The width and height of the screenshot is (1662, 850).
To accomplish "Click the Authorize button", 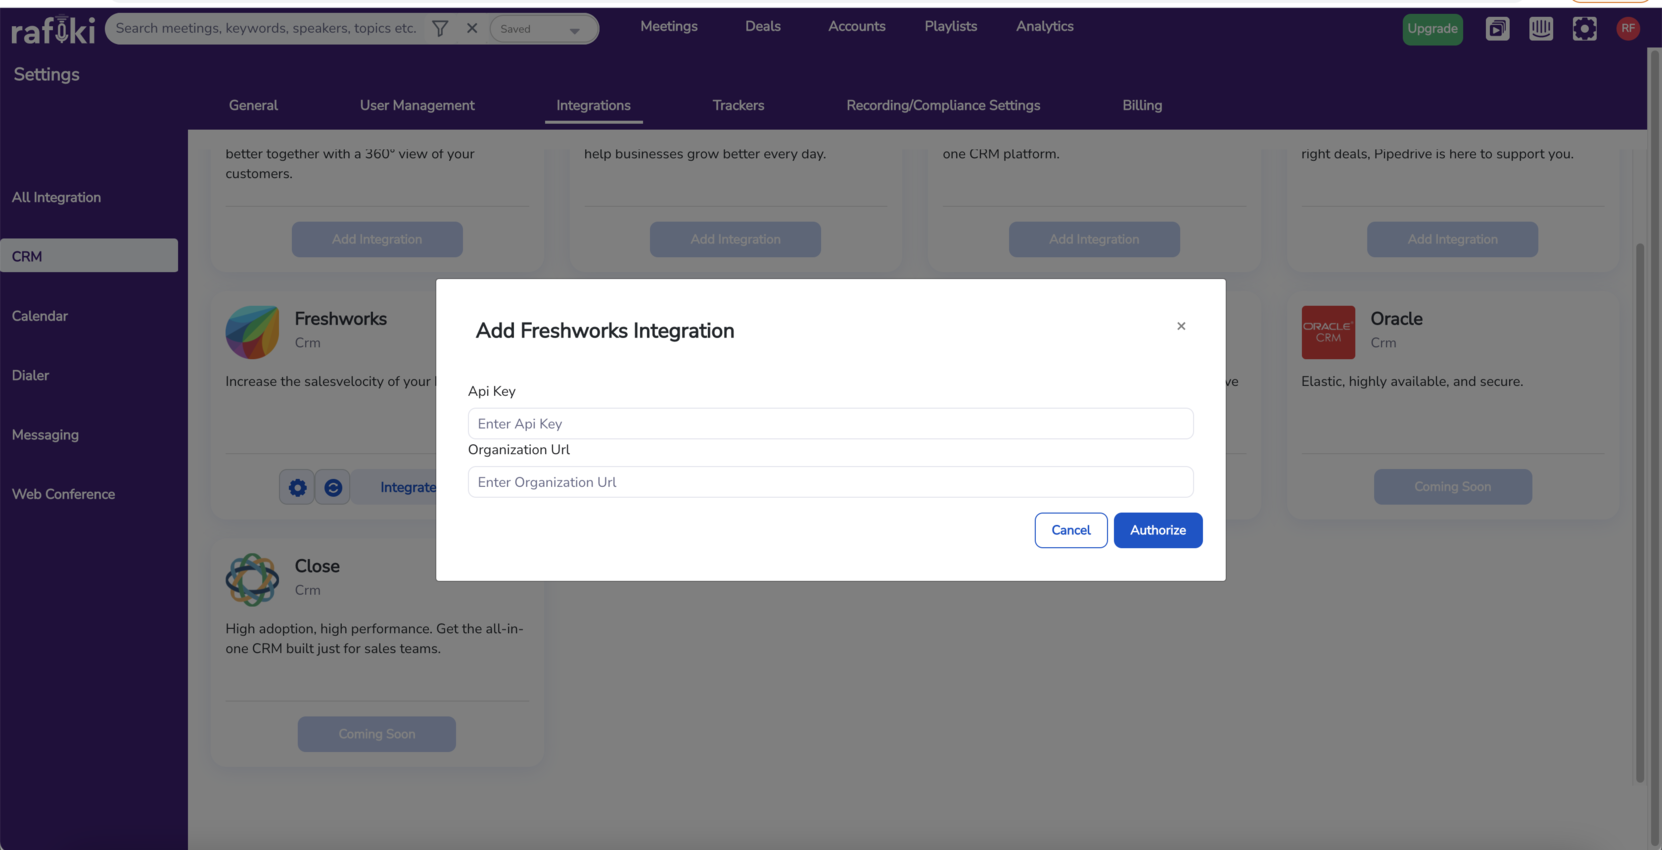I will [1158, 530].
